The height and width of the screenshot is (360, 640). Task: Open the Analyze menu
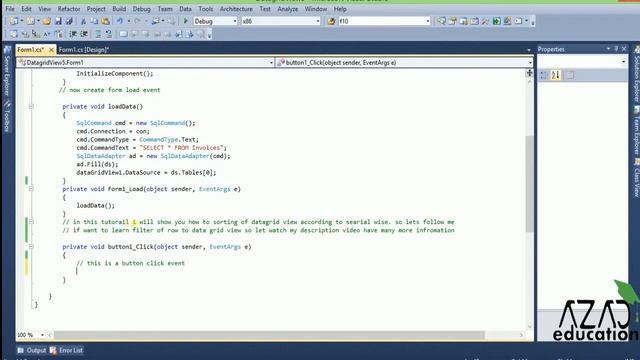pyautogui.click(x=287, y=9)
